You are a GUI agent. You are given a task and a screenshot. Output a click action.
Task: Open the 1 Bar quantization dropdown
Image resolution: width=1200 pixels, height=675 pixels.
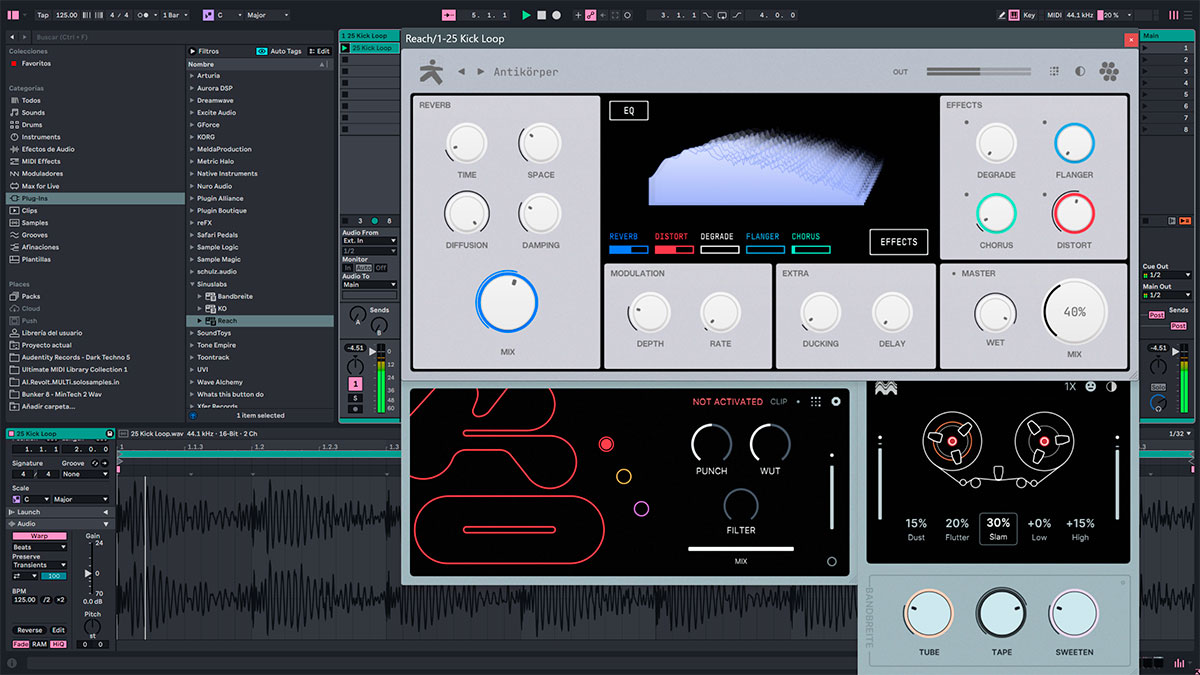pyautogui.click(x=176, y=15)
